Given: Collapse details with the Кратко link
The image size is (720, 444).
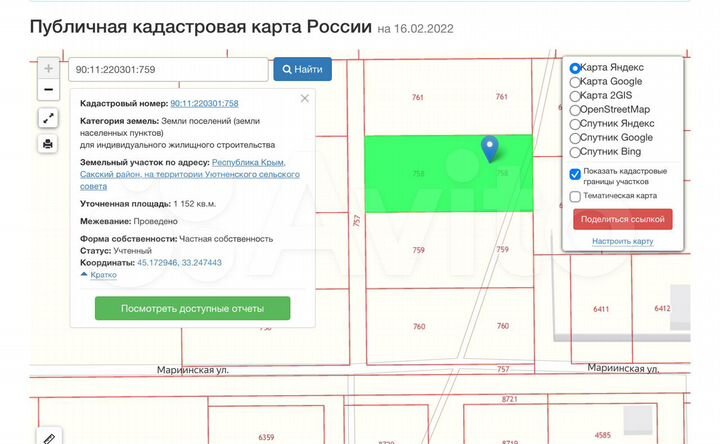Looking at the screenshot, I should point(103,275).
